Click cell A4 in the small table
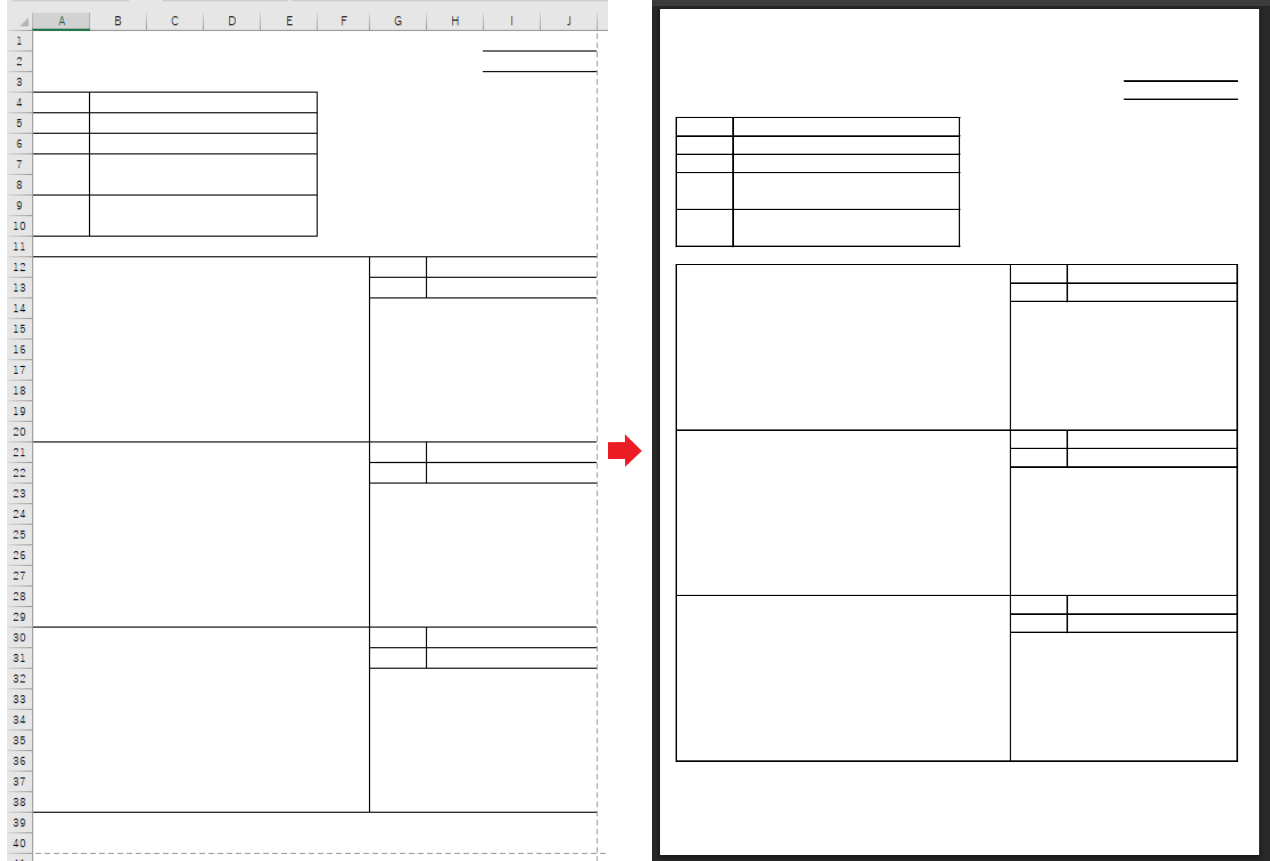 [61, 103]
